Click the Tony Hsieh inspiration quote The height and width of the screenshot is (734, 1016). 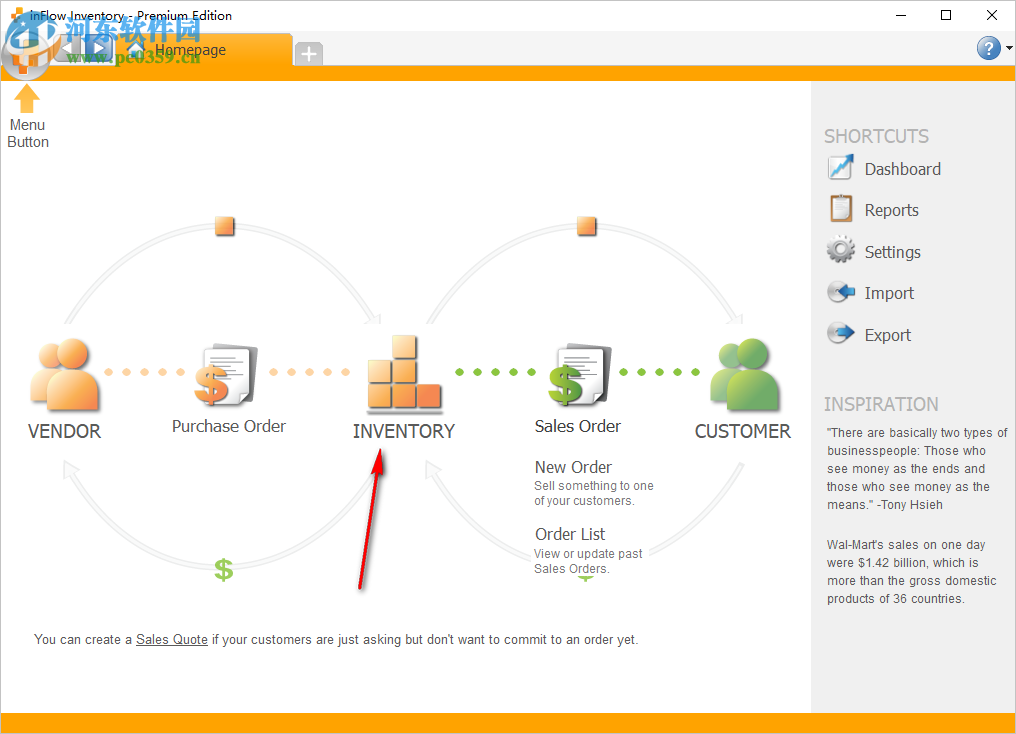[916, 468]
